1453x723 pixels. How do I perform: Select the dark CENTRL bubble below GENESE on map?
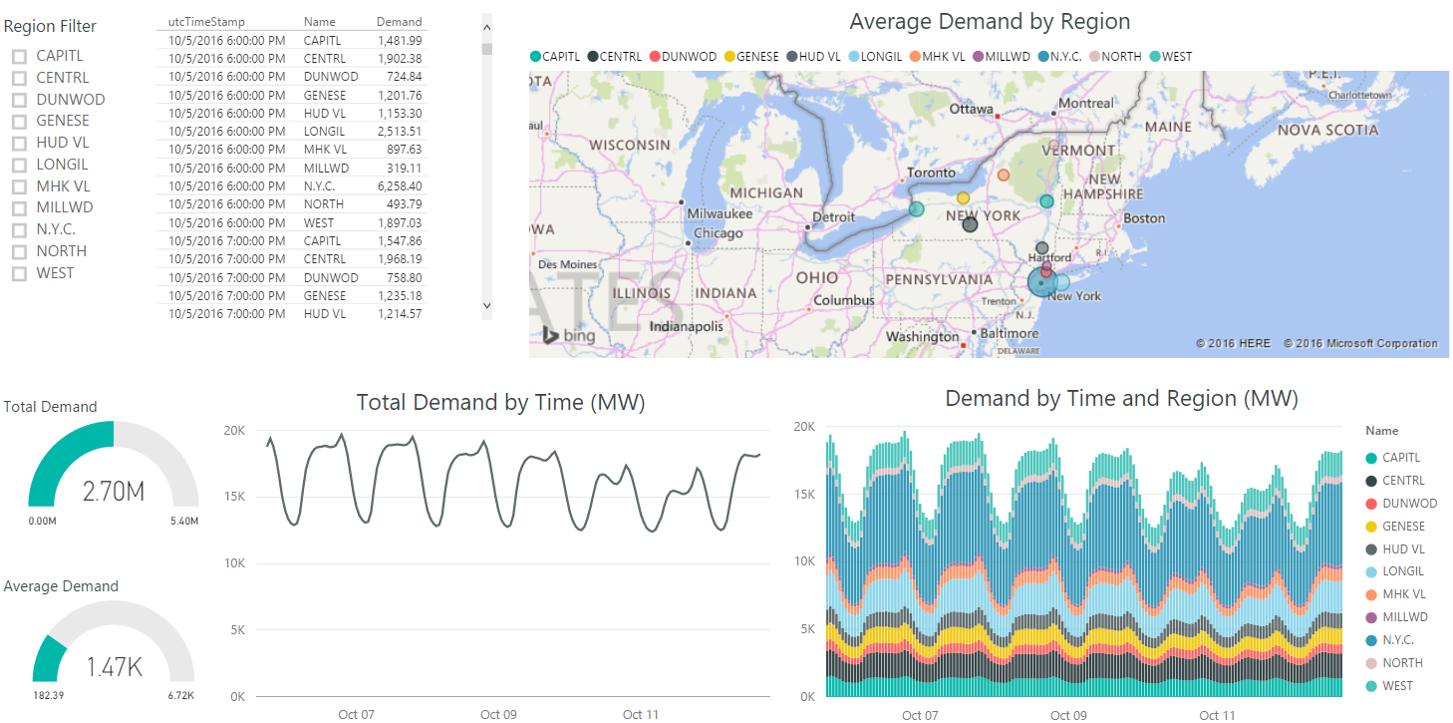tap(970, 225)
